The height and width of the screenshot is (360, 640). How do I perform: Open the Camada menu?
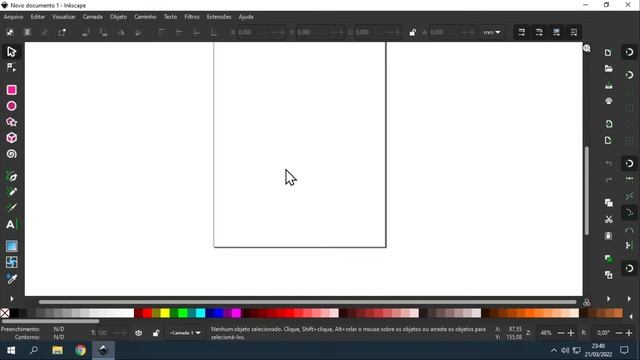click(x=93, y=17)
